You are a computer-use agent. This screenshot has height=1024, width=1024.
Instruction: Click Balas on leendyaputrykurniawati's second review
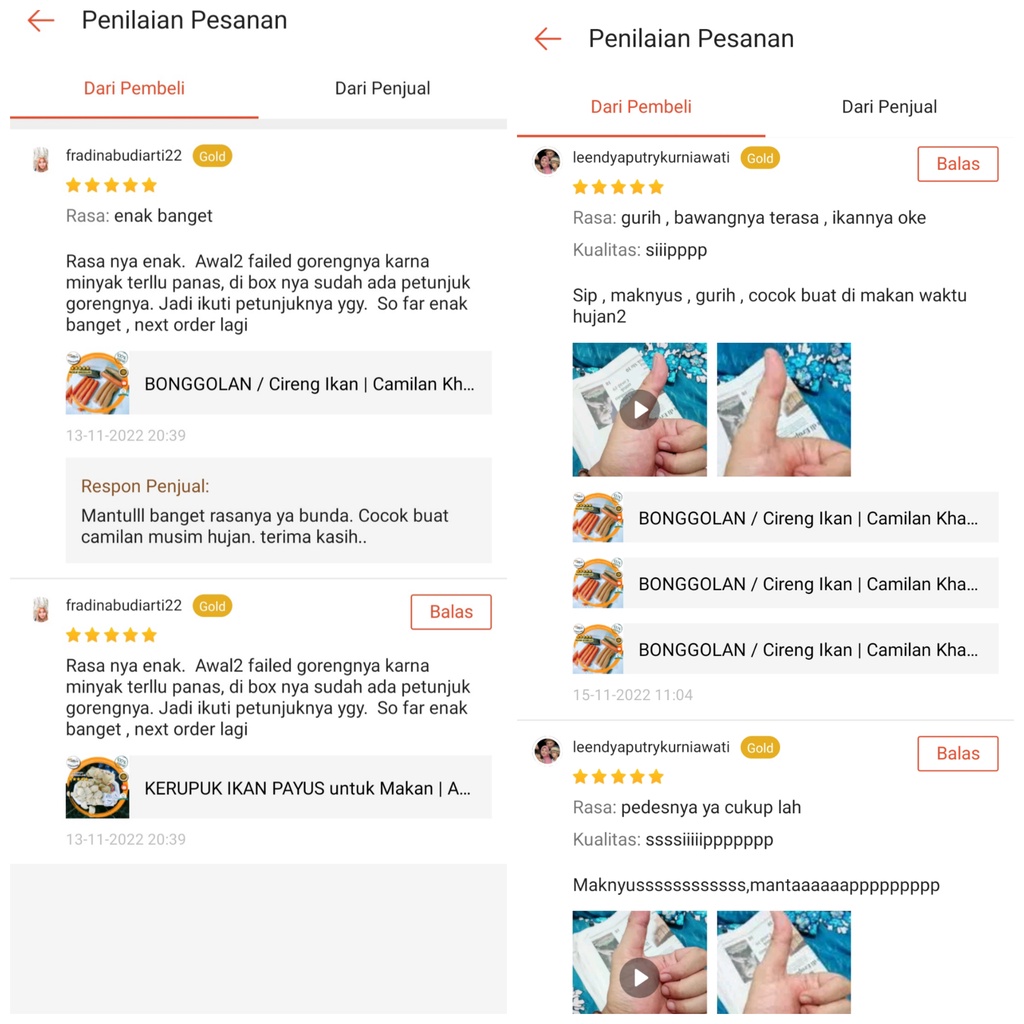click(x=958, y=754)
